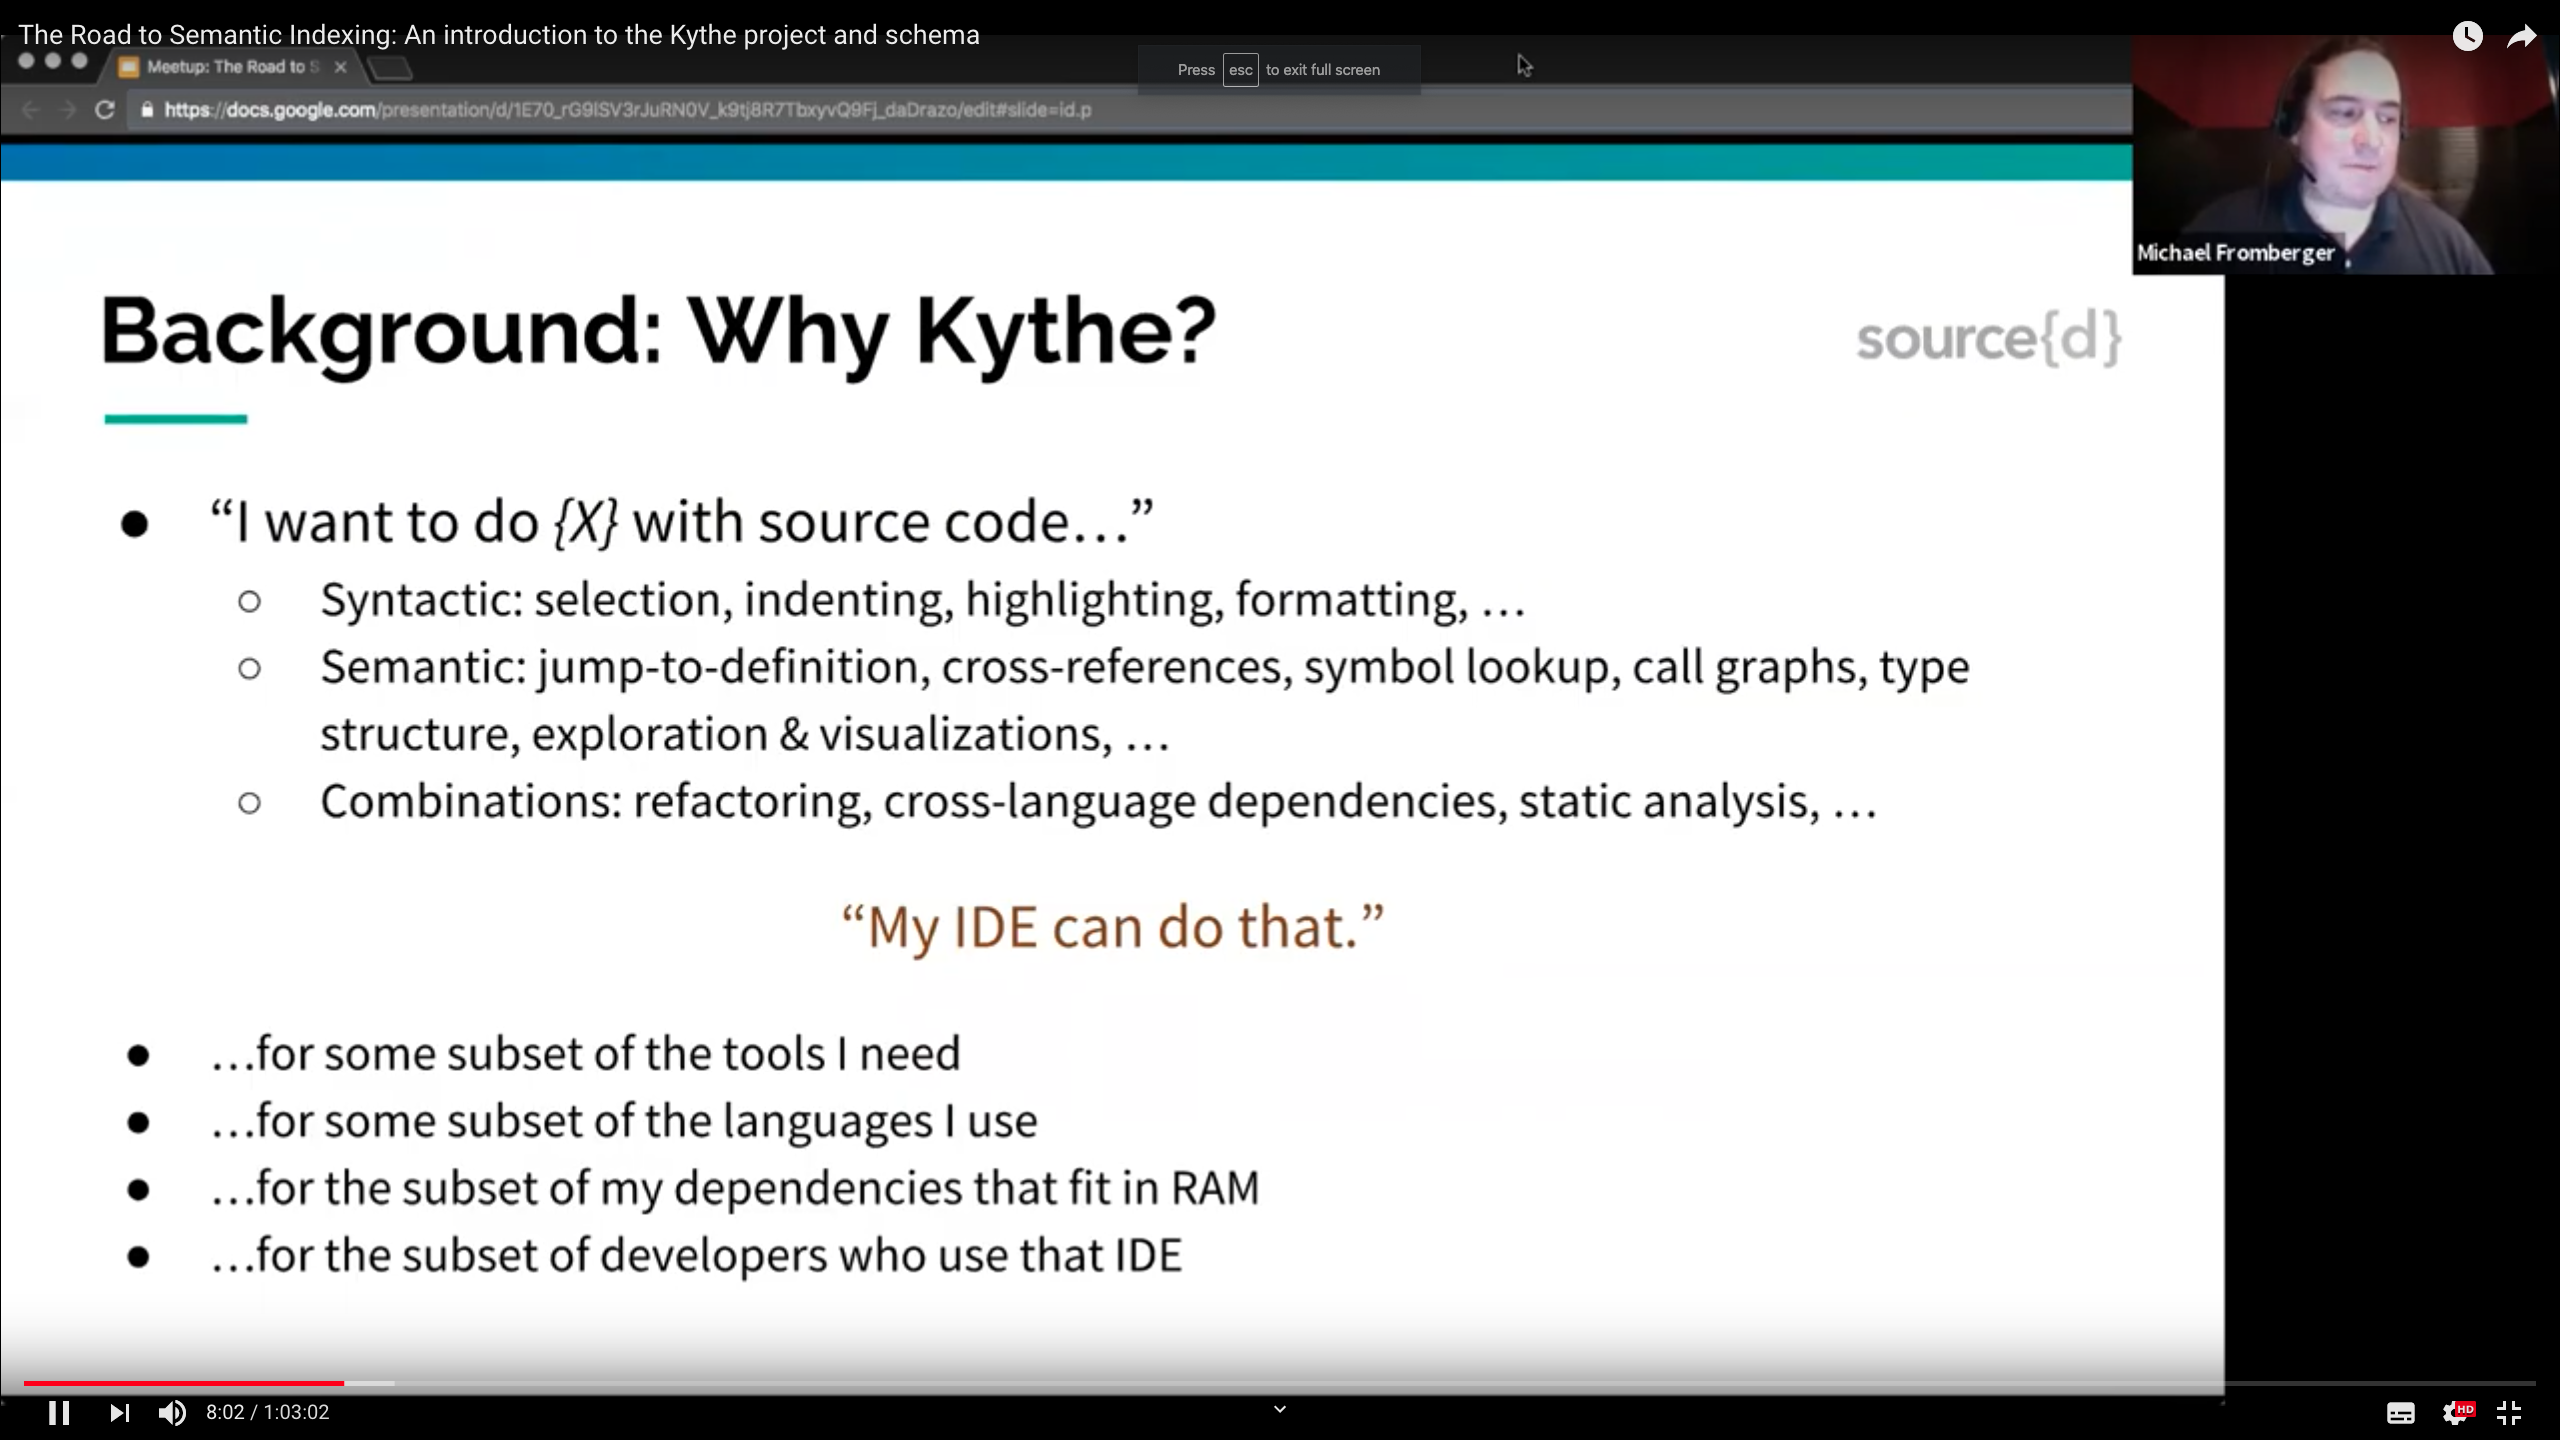Image resolution: width=2560 pixels, height=1440 pixels.
Task: Click the video title 'The Road to Semantic Indexing'
Action: click(x=497, y=34)
